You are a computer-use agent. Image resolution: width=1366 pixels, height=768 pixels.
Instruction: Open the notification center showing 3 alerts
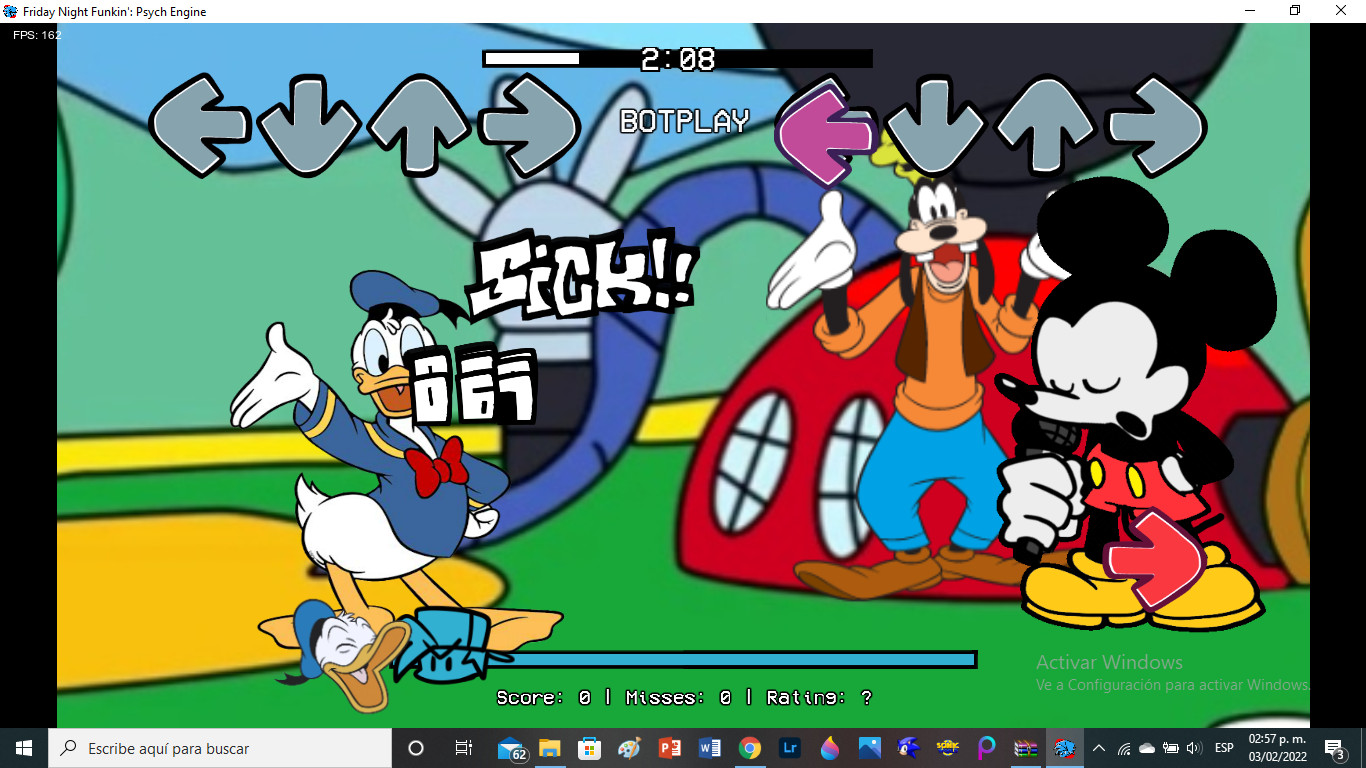[x=1334, y=747]
